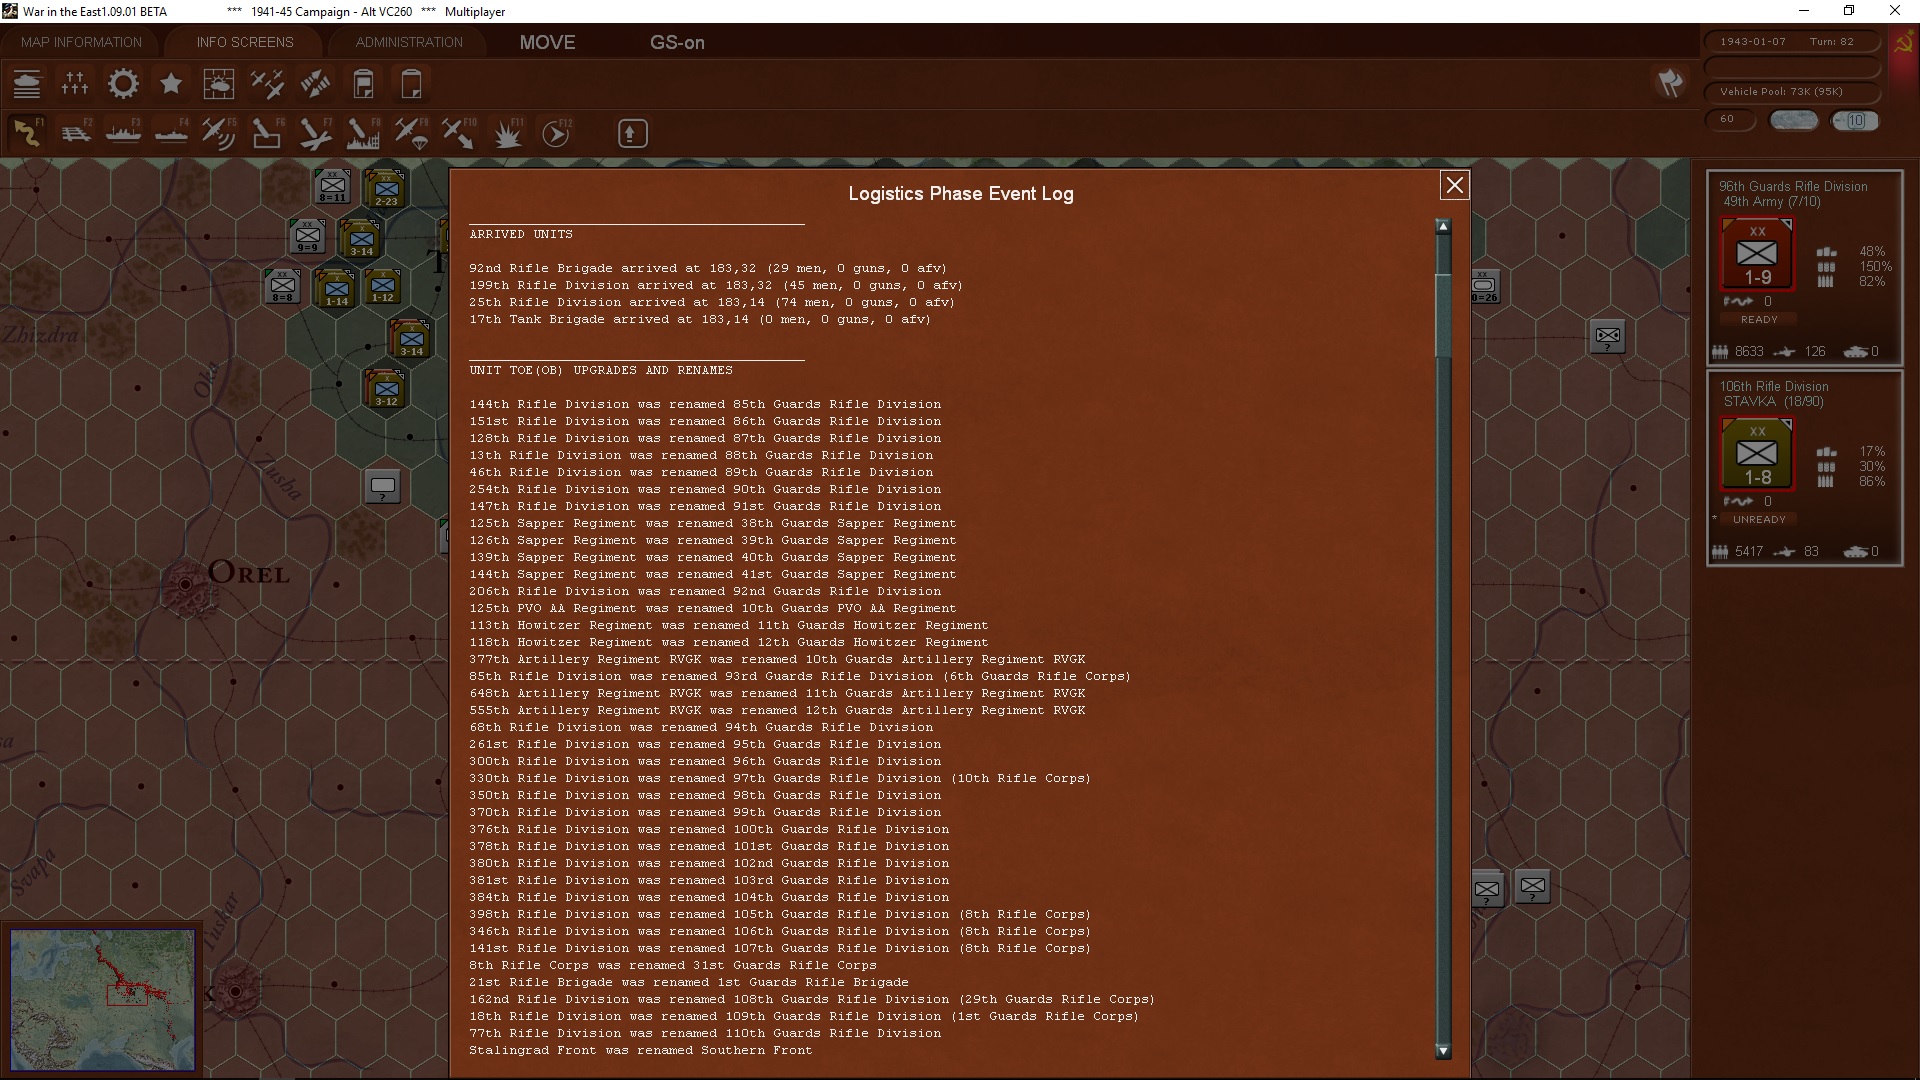Click the F9 Airborne parachute mode icon
1920x1080 pixels.
coord(411,133)
